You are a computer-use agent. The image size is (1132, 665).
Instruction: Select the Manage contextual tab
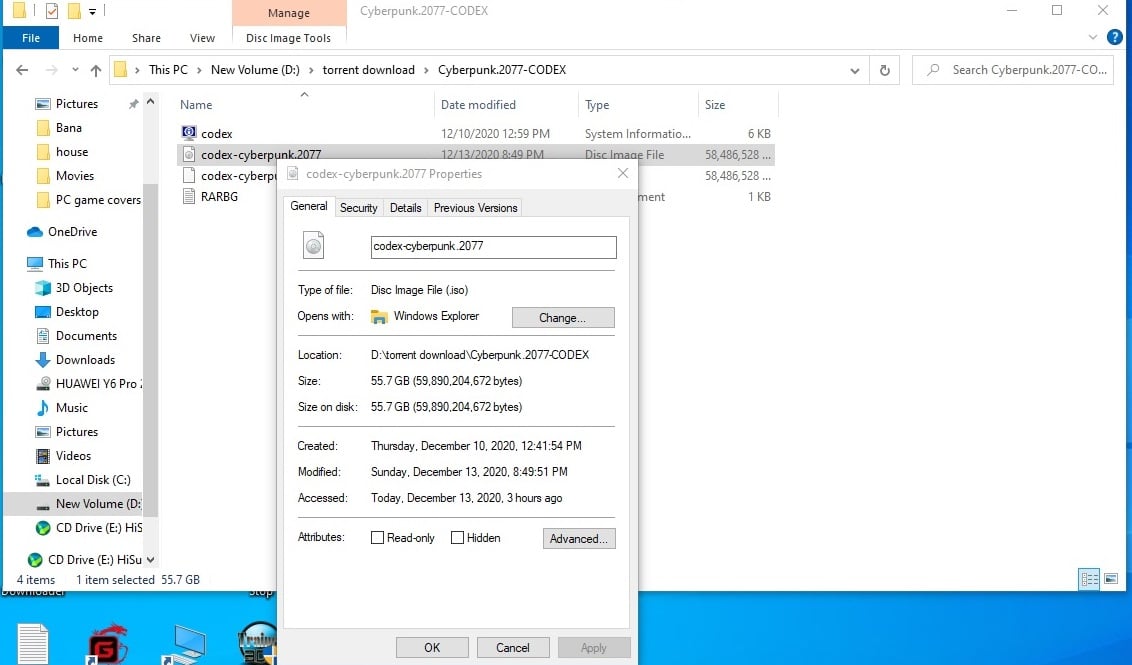289,13
